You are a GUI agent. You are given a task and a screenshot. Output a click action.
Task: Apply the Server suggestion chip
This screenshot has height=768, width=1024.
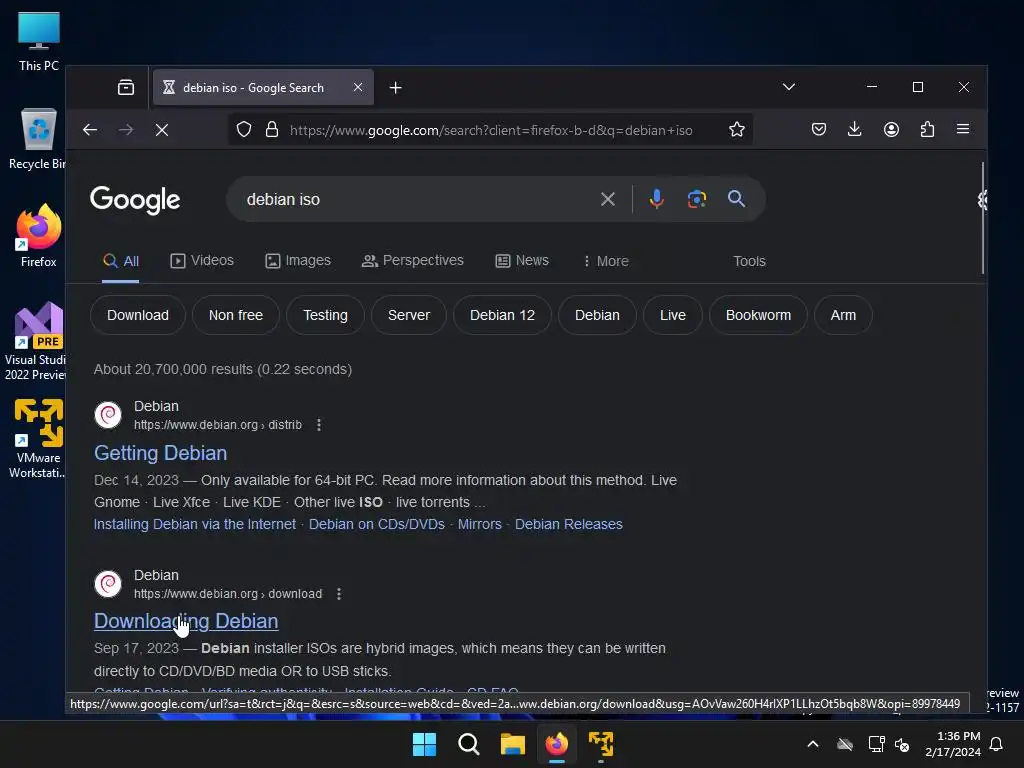(x=409, y=315)
